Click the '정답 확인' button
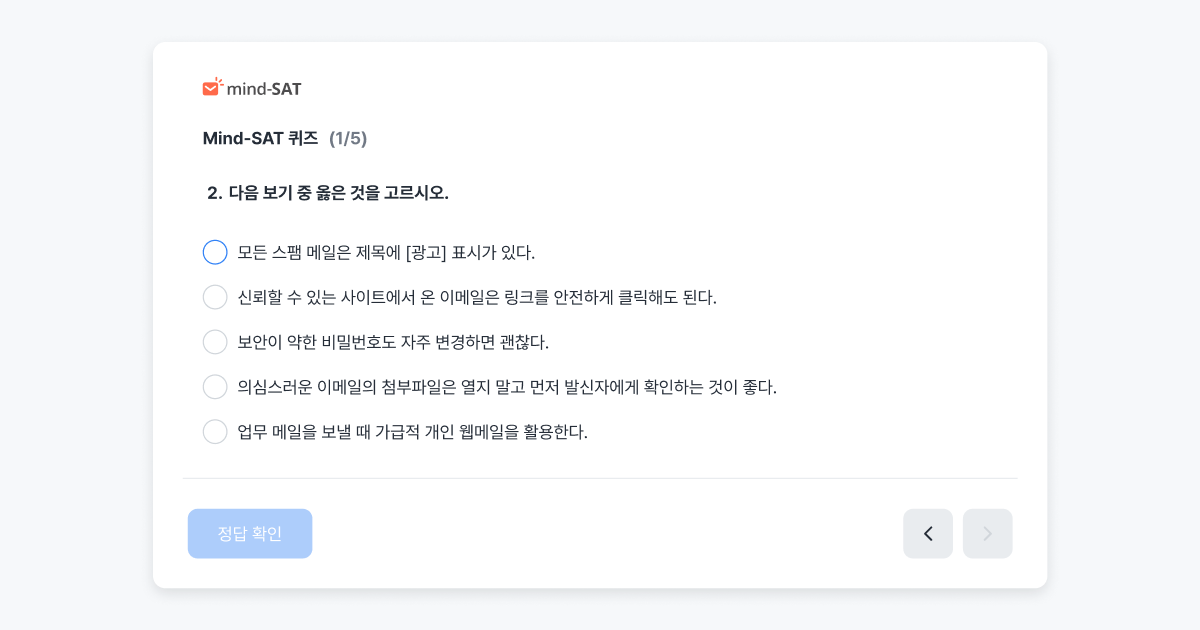Image resolution: width=1200 pixels, height=630 pixels. tap(250, 534)
